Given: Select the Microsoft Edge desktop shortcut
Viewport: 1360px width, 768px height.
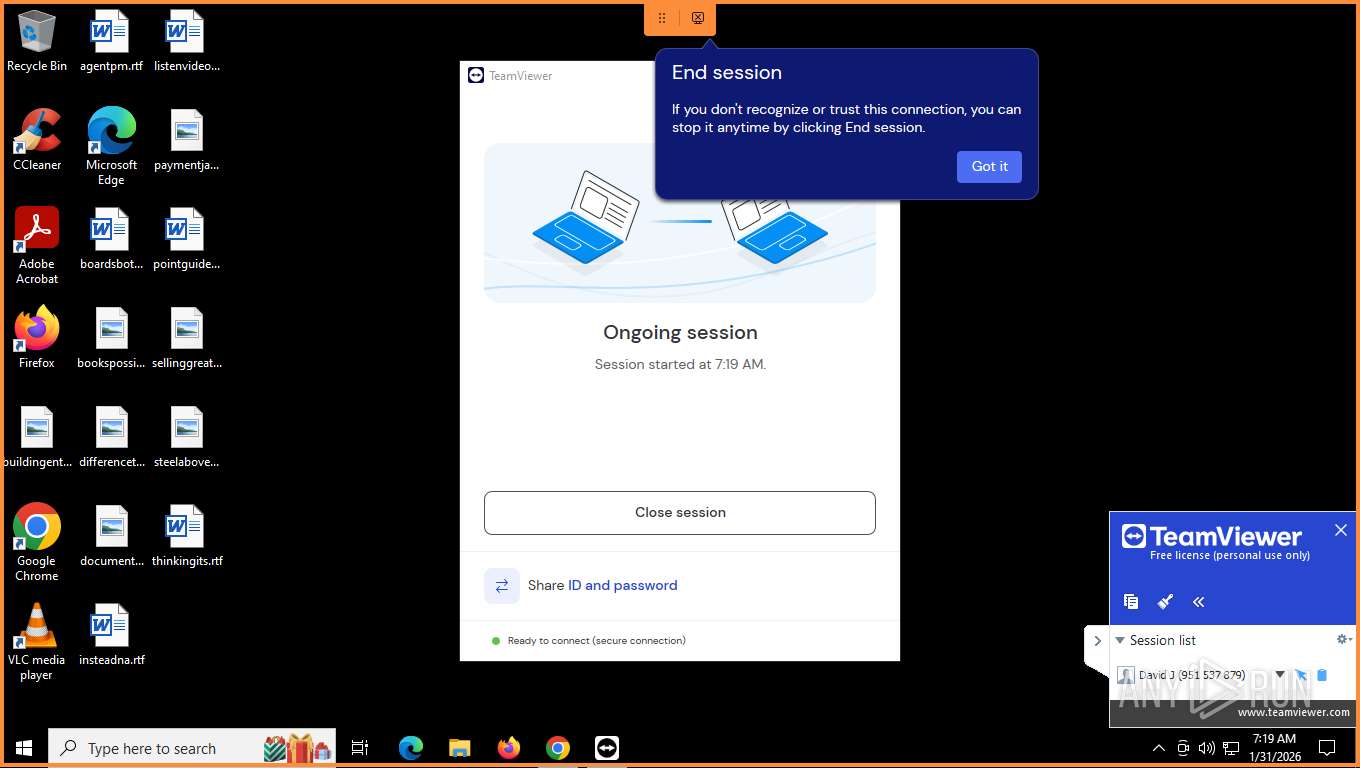Looking at the screenshot, I should pos(111,147).
